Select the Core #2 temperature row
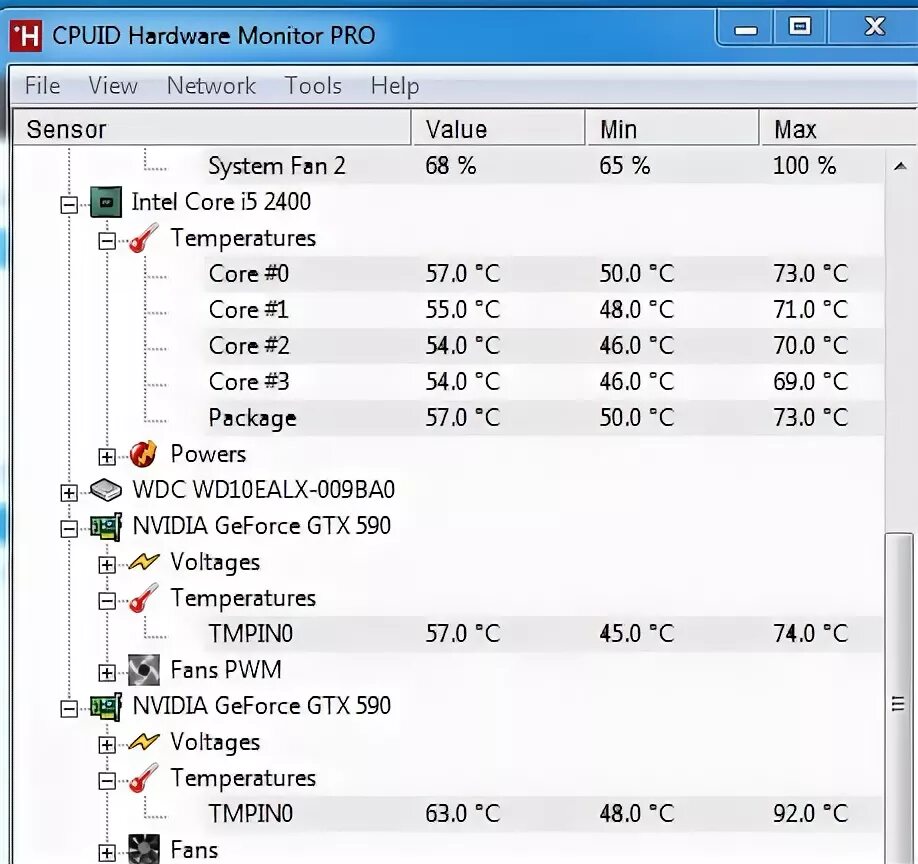The height and width of the screenshot is (864, 918). click(544, 346)
